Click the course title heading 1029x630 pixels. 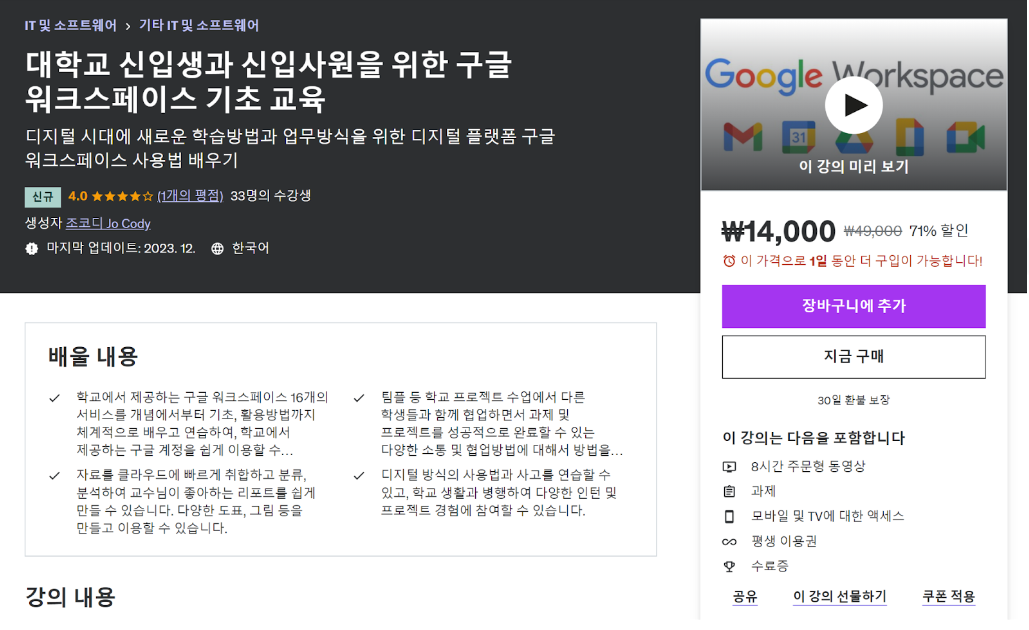[268, 81]
